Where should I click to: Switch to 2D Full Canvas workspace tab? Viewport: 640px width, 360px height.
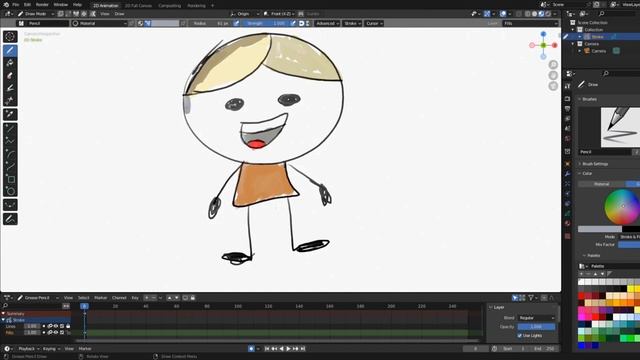[138, 6]
